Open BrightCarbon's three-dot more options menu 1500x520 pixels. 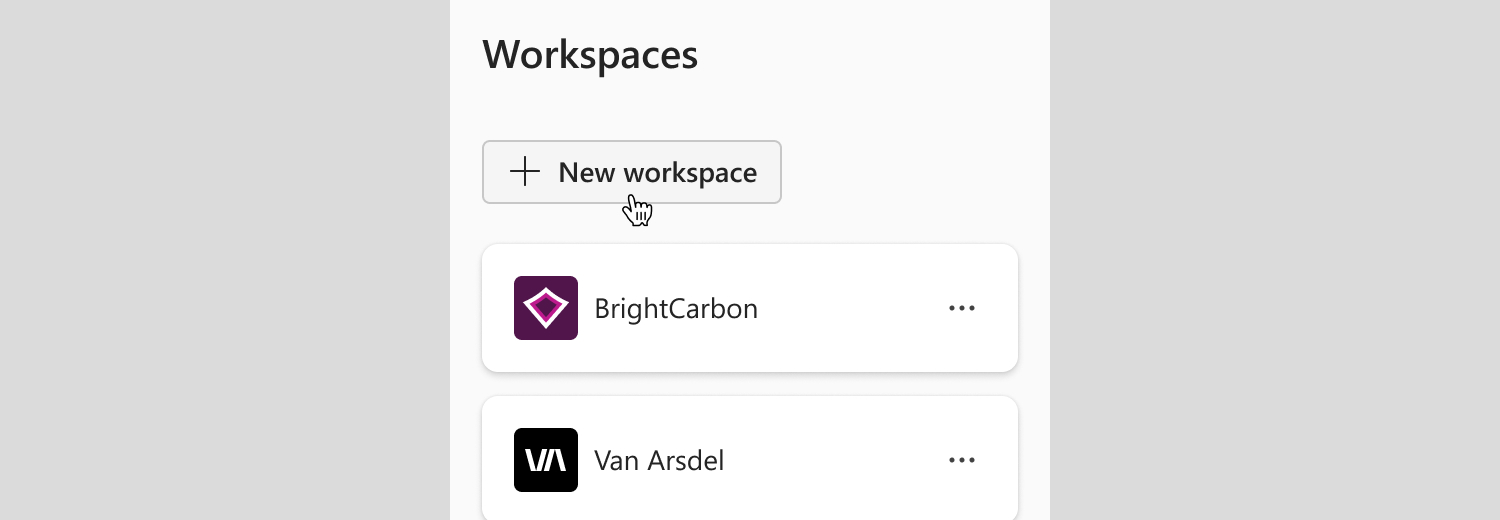[x=962, y=308]
